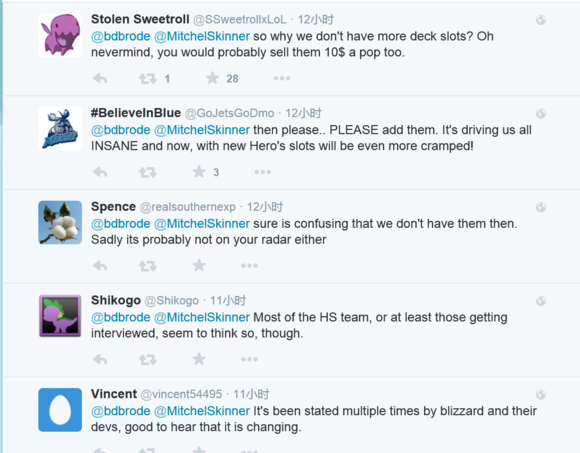Viewport: 580px width, 453px height.
Task: Favorite Spence's tweet
Action: 199,265
